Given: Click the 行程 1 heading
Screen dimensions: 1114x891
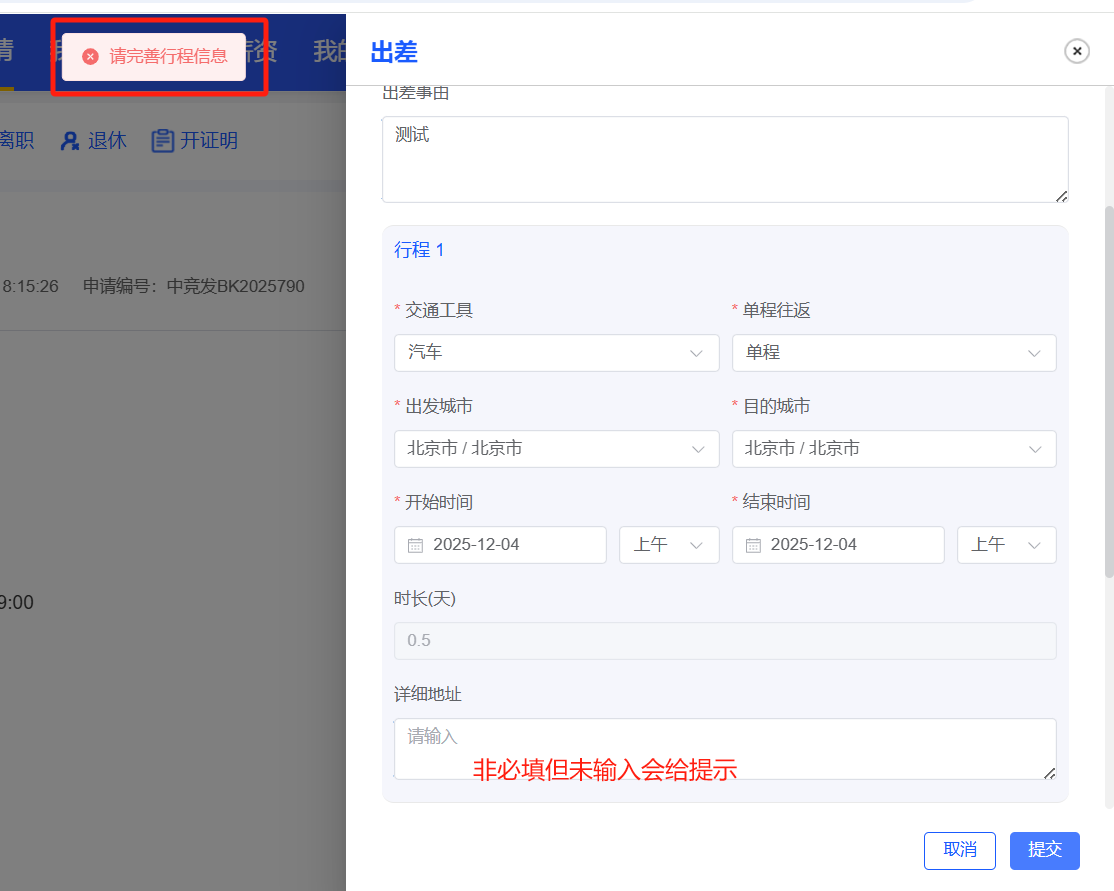Looking at the screenshot, I should [x=419, y=250].
